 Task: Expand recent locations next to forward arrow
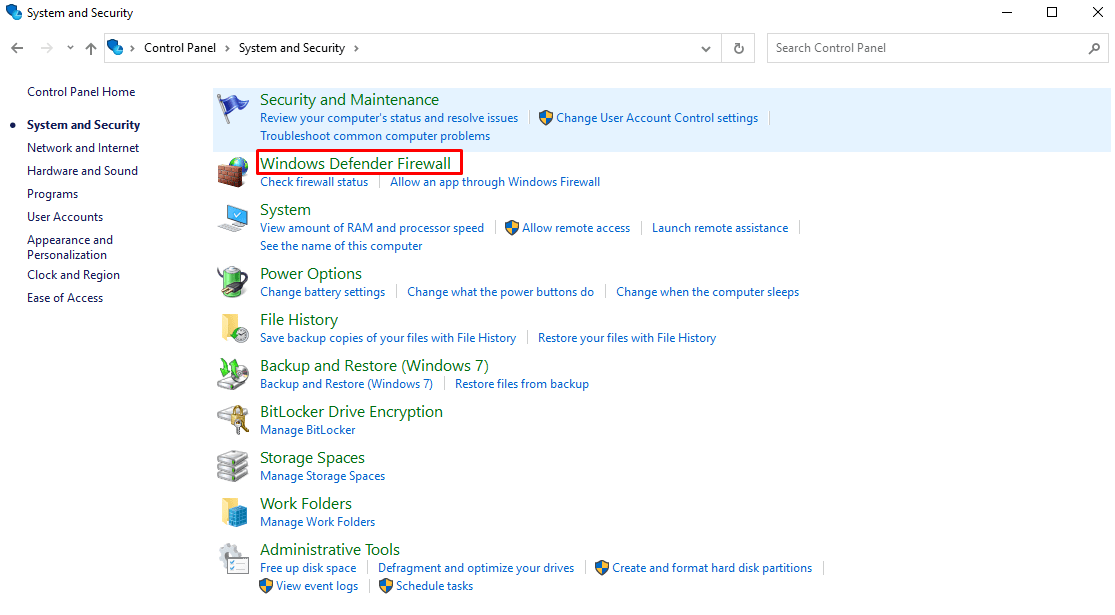(69, 47)
